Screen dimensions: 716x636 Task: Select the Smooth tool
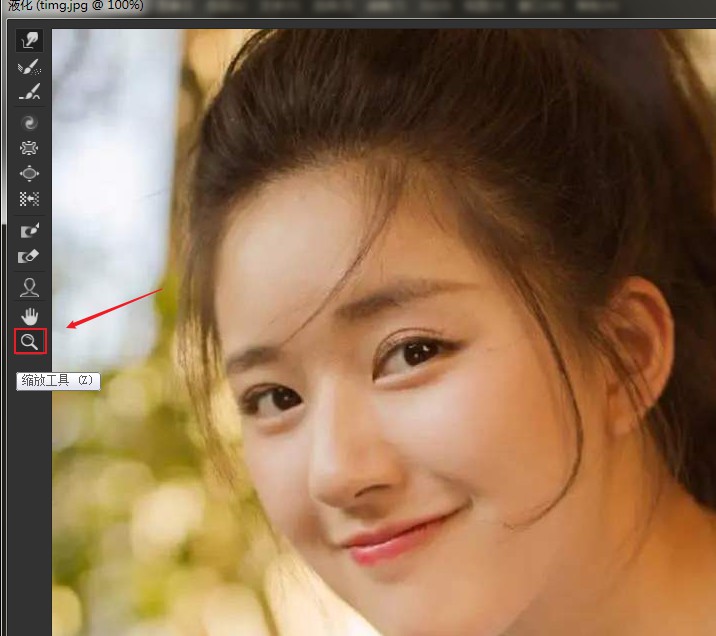click(x=30, y=92)
